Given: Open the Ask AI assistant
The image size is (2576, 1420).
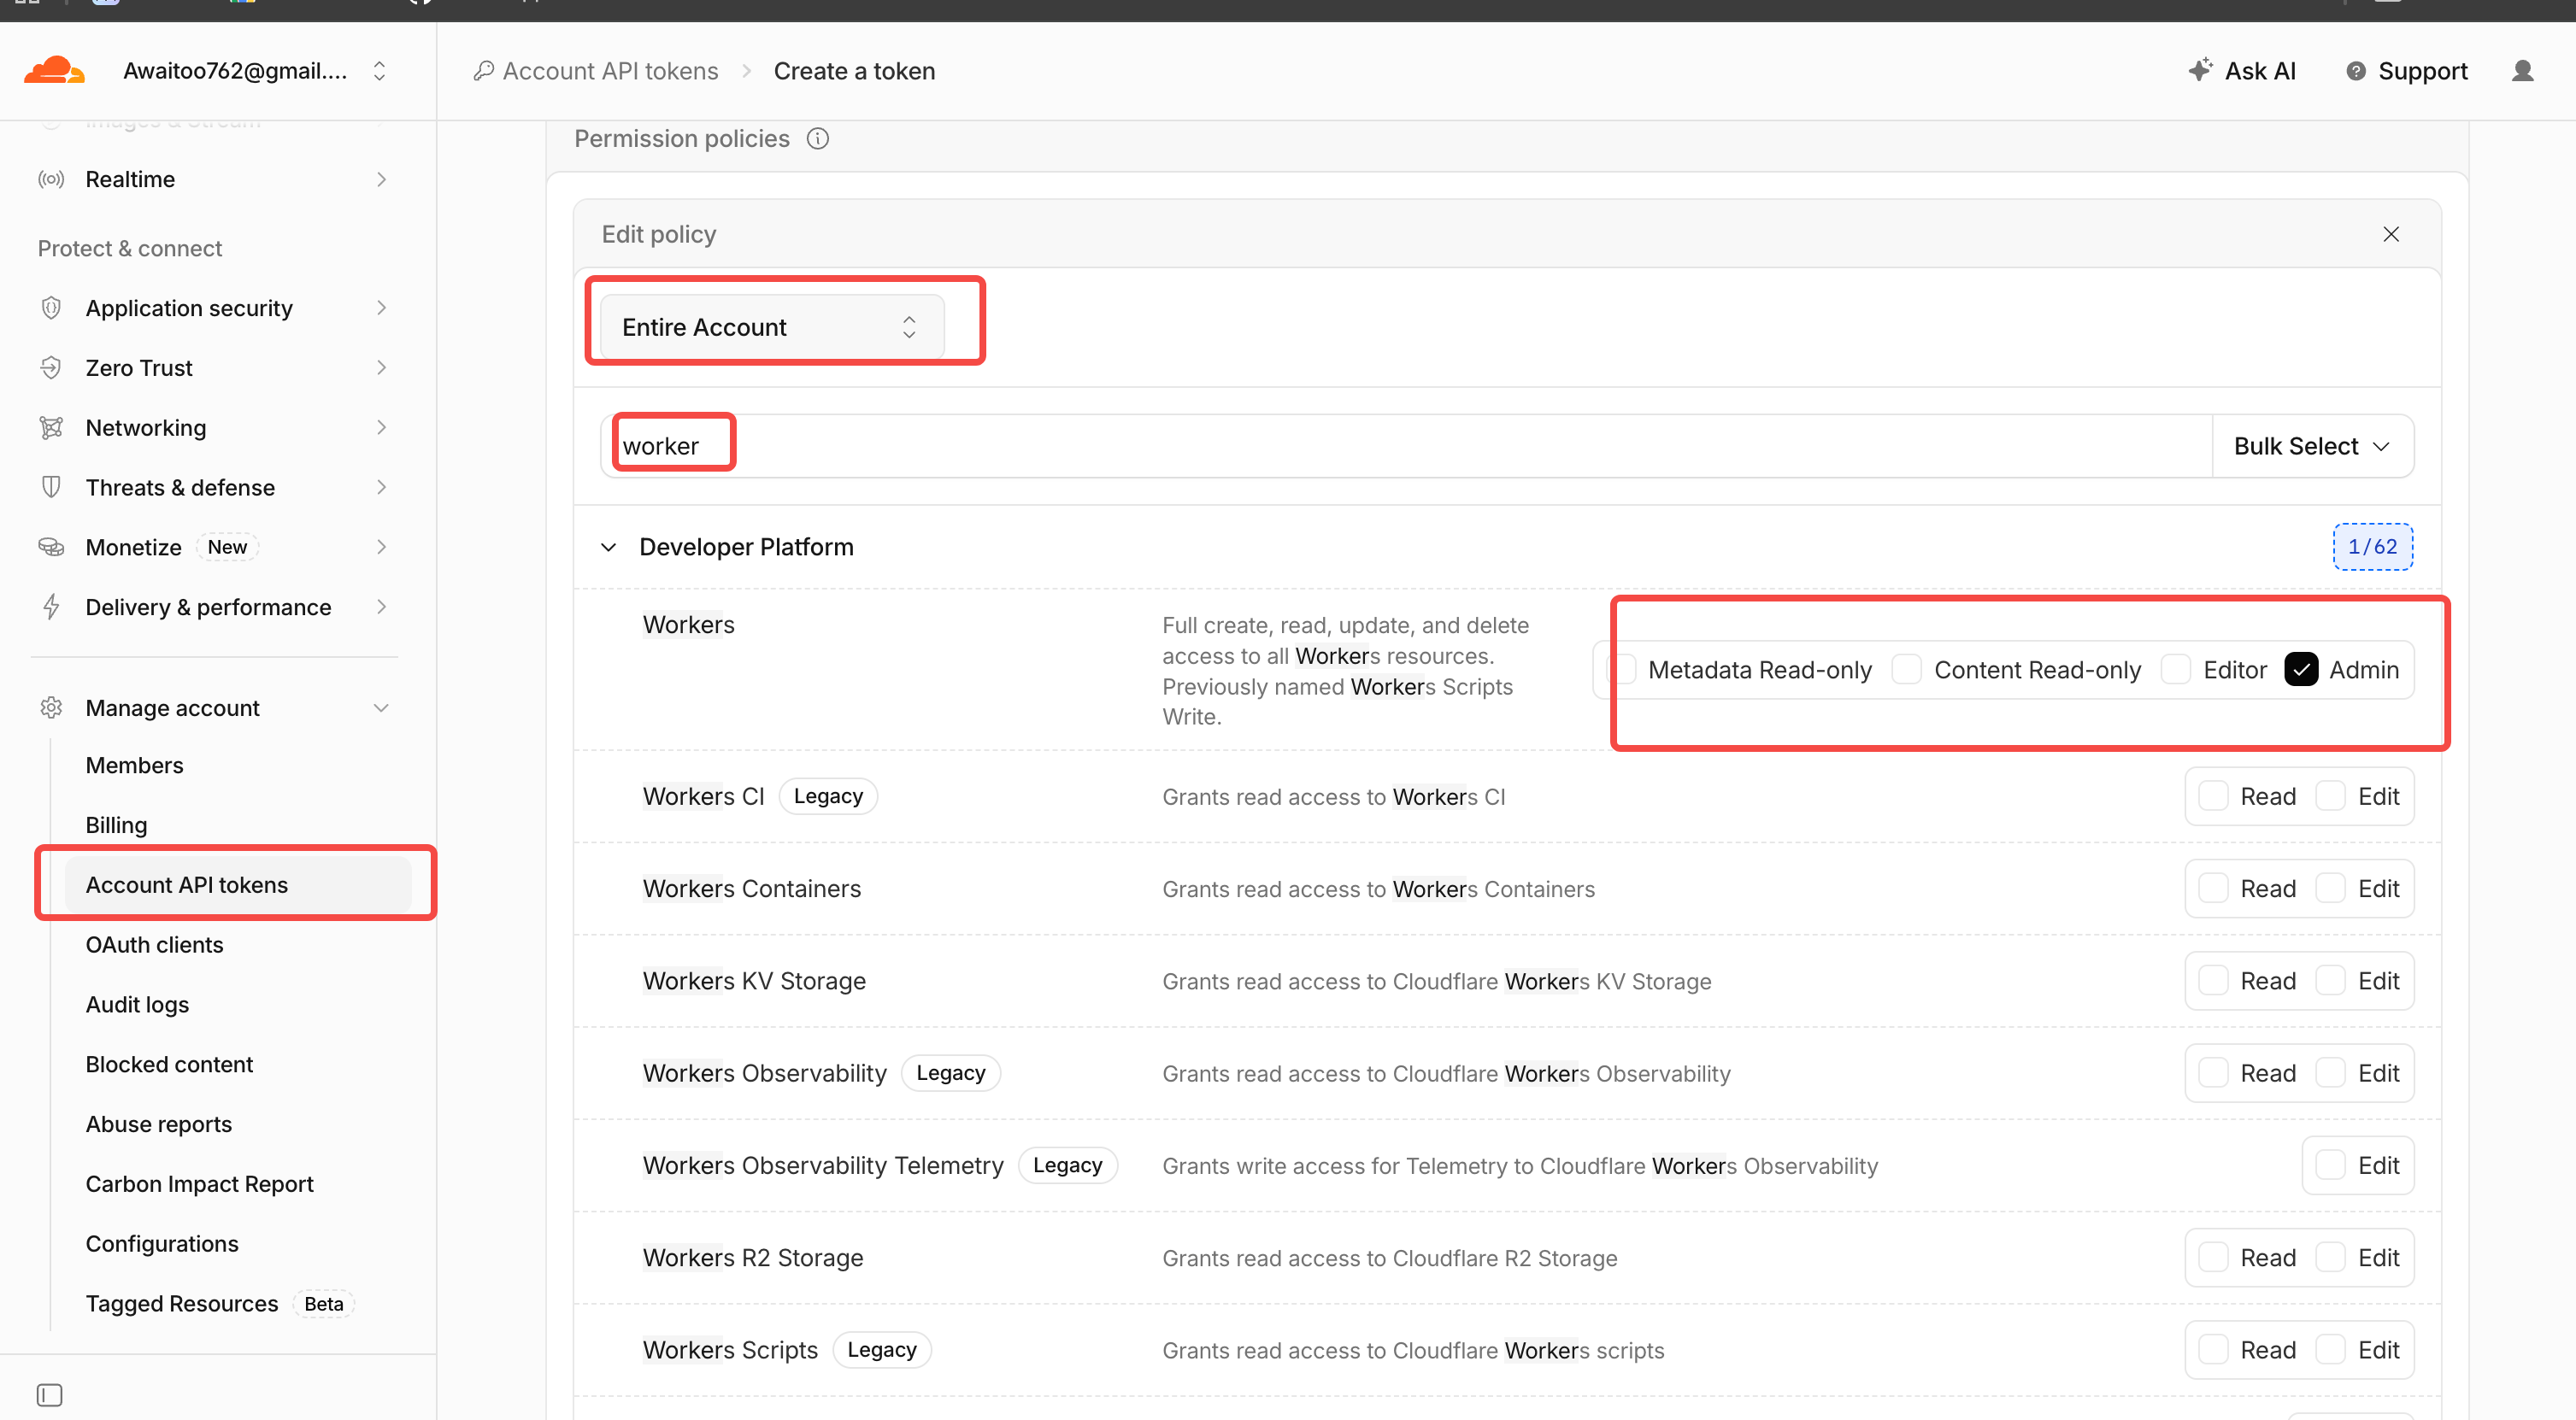Looking at the screenshot, I should 2241,71.
